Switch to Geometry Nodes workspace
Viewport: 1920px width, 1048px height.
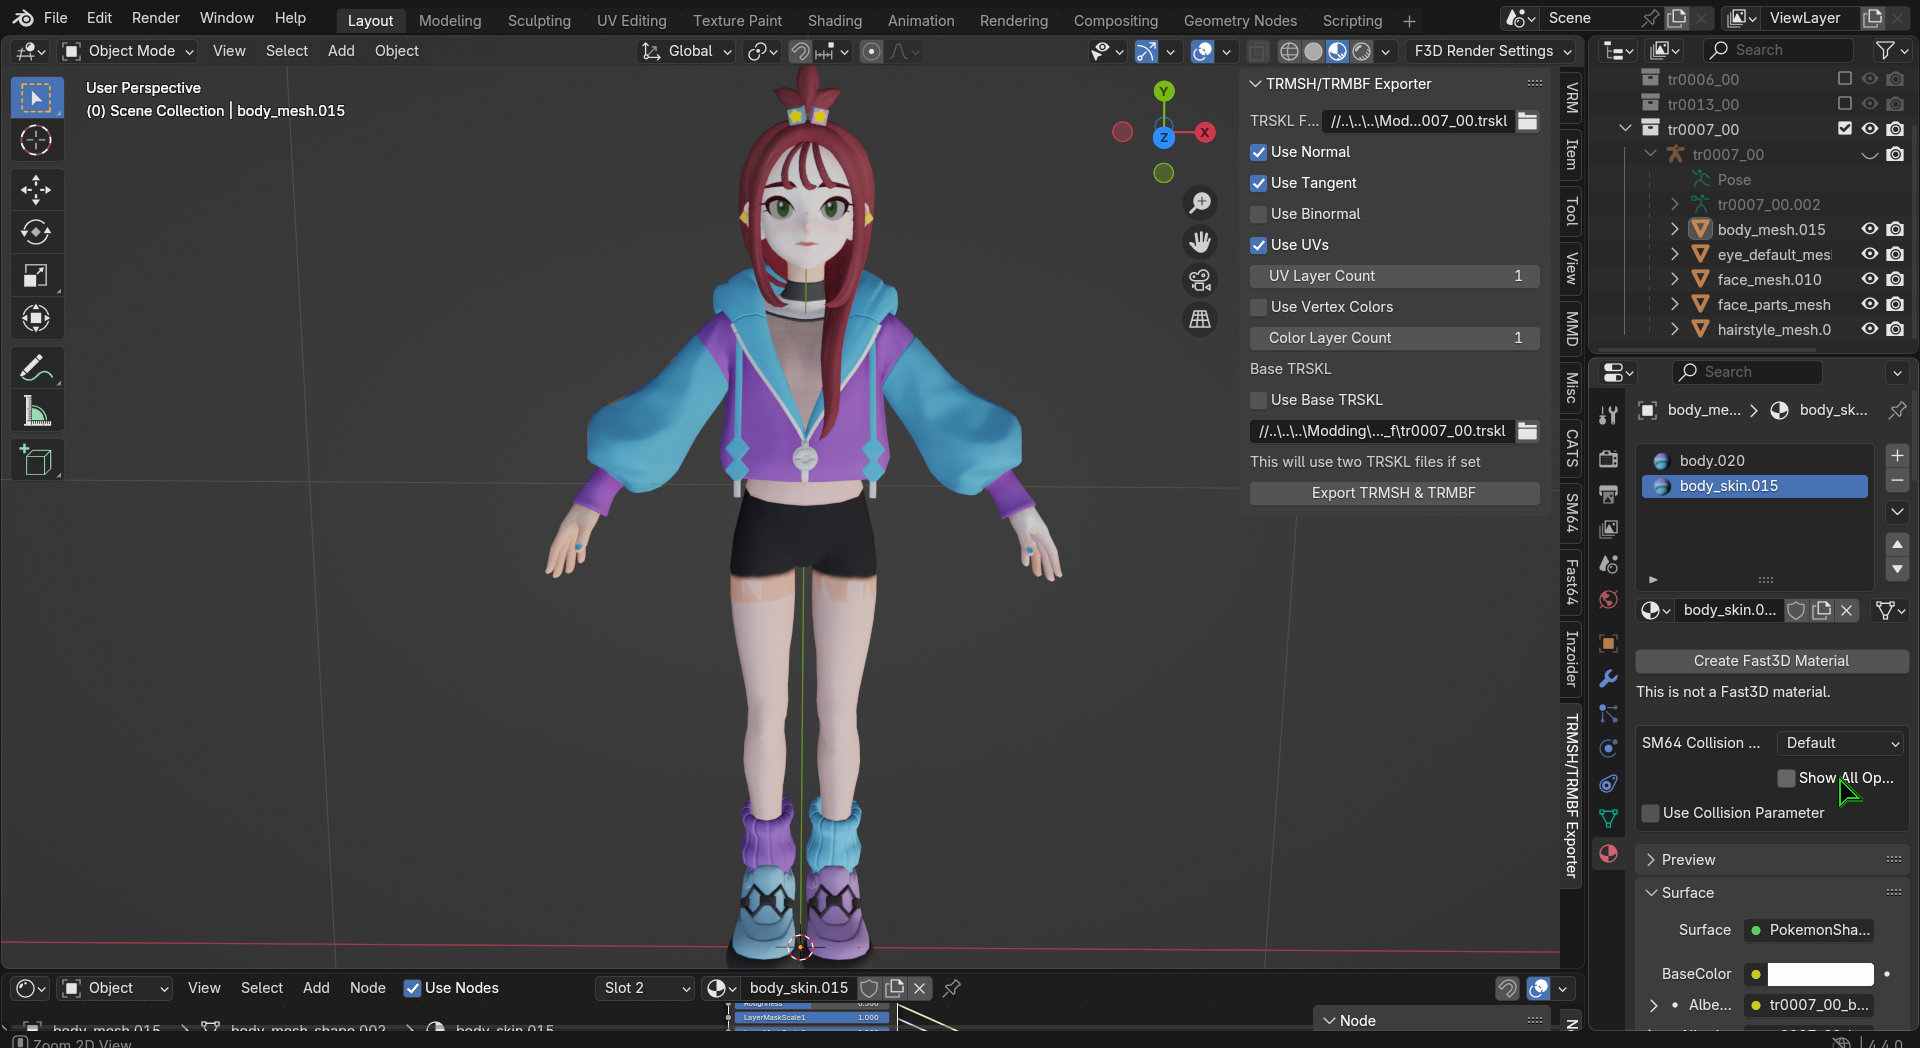pos(1240,20)
